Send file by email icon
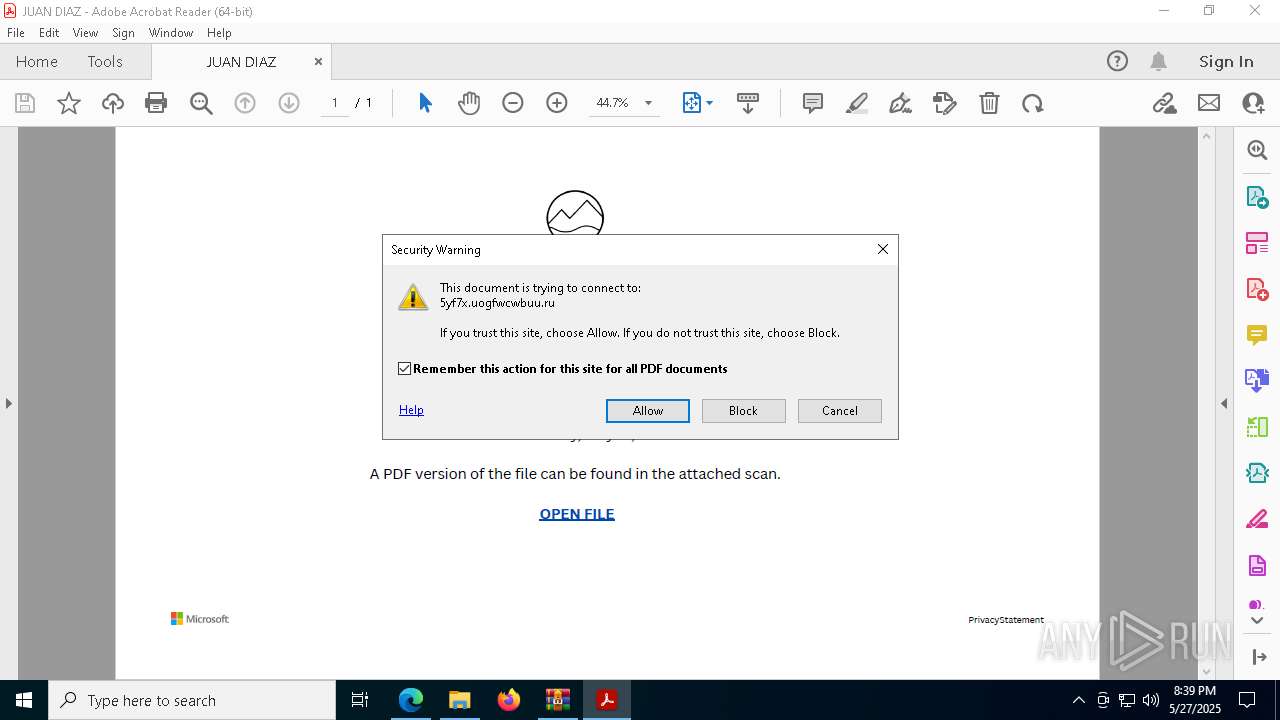This screenshot has width=1280, height=720. [x=1209, y=103]
